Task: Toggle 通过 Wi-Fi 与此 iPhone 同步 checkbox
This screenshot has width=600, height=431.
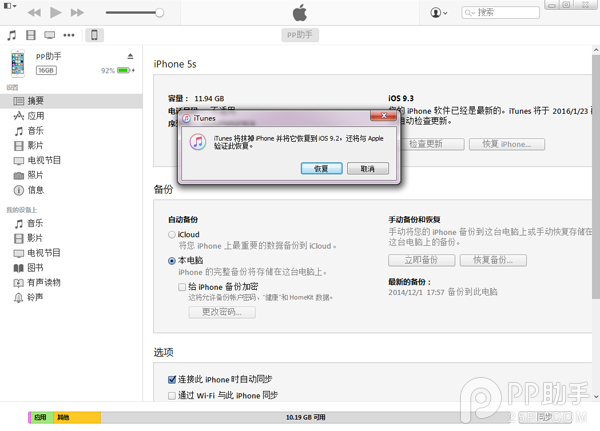Action: pos(172,395)
